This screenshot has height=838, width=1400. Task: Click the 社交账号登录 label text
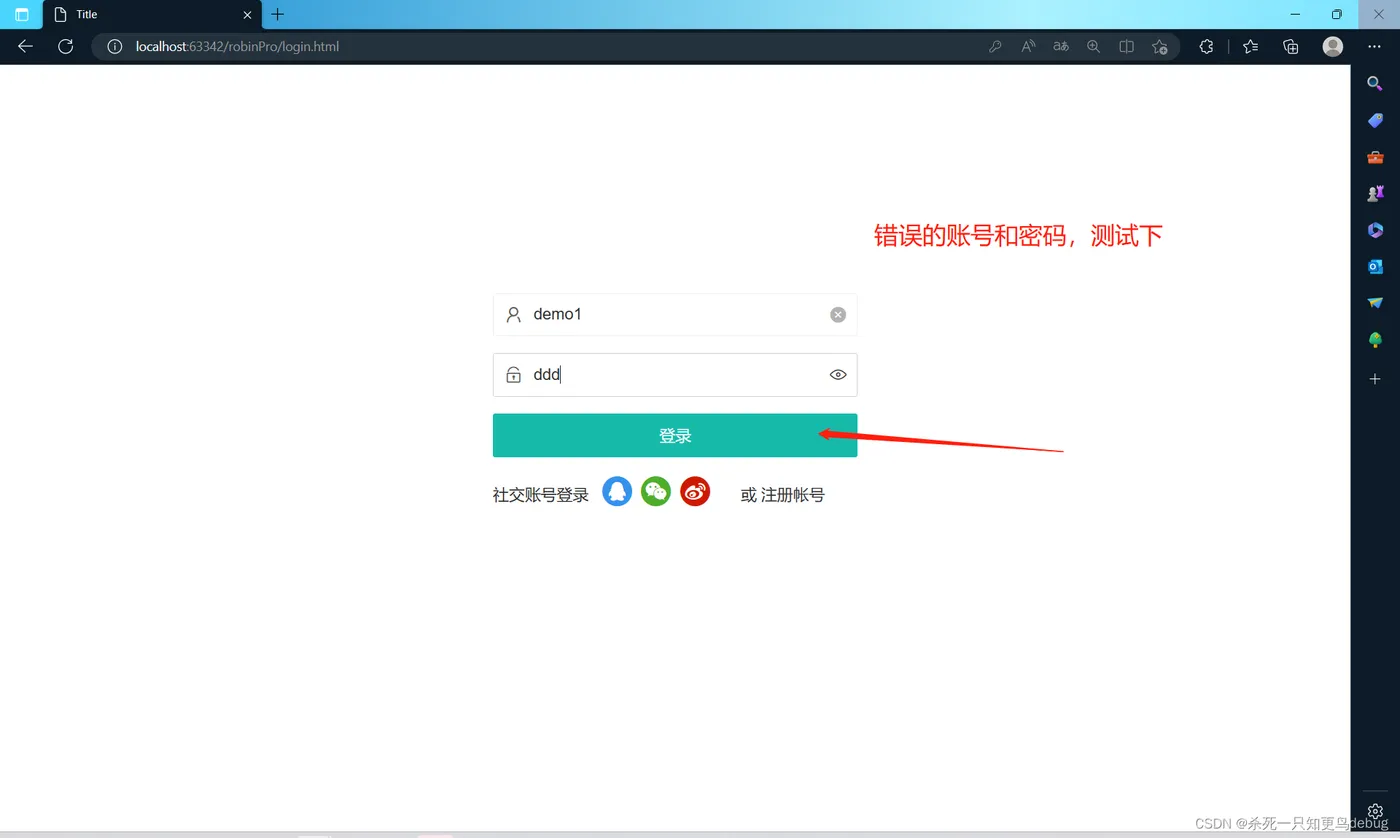(x=541, y=495)
